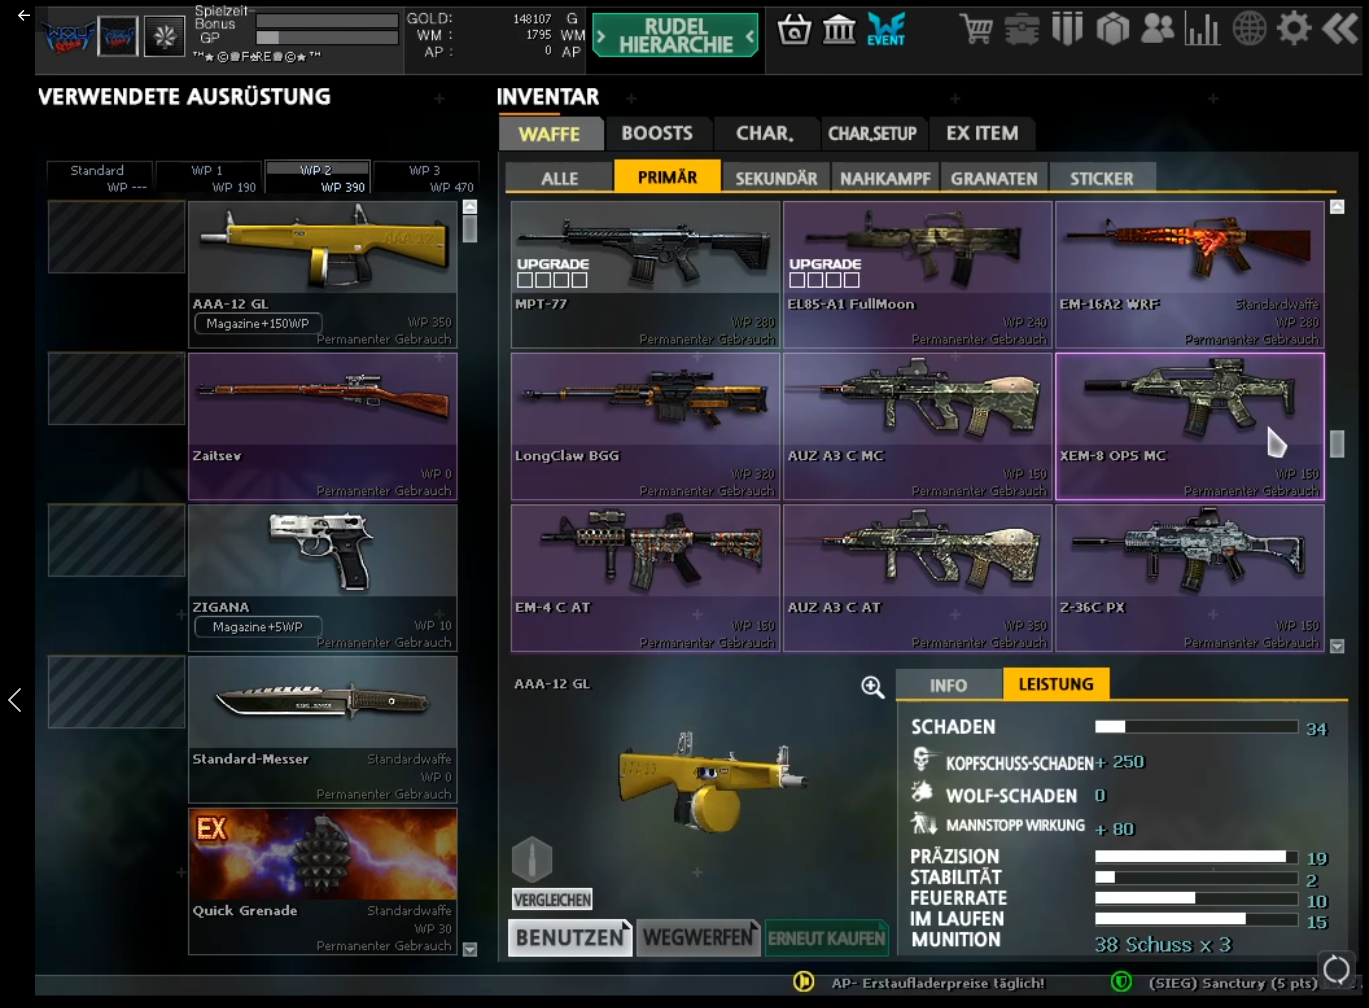Select the Standard loadout slot
This screenshot has height=1008, width=1369.
pos(99,178)
